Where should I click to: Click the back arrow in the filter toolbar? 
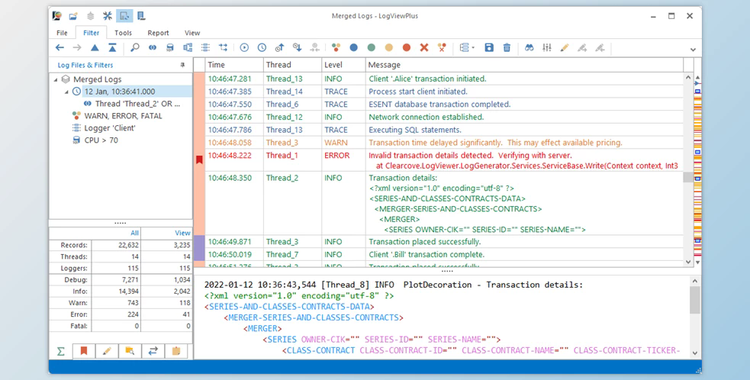coord(60,47)
